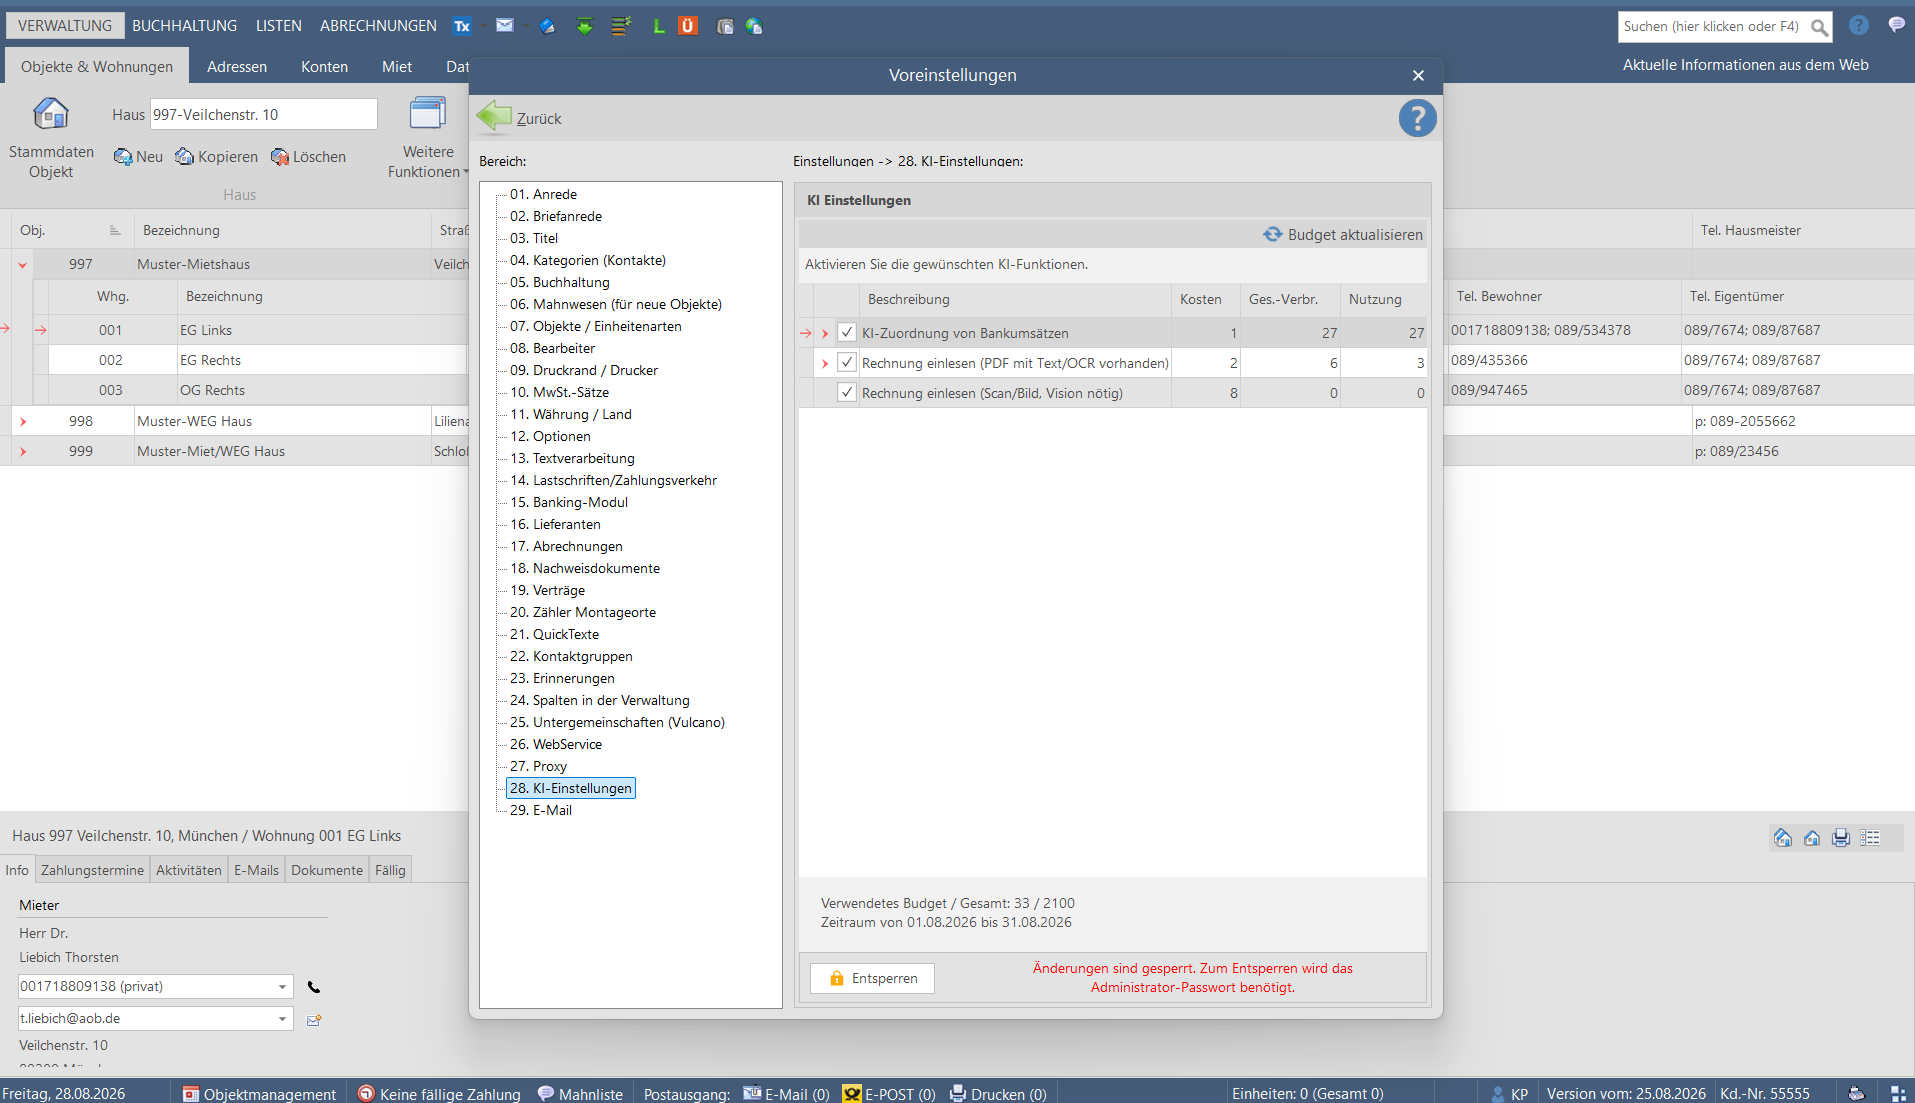Click the speech bubble icon top right

(x=1896, y=25)
